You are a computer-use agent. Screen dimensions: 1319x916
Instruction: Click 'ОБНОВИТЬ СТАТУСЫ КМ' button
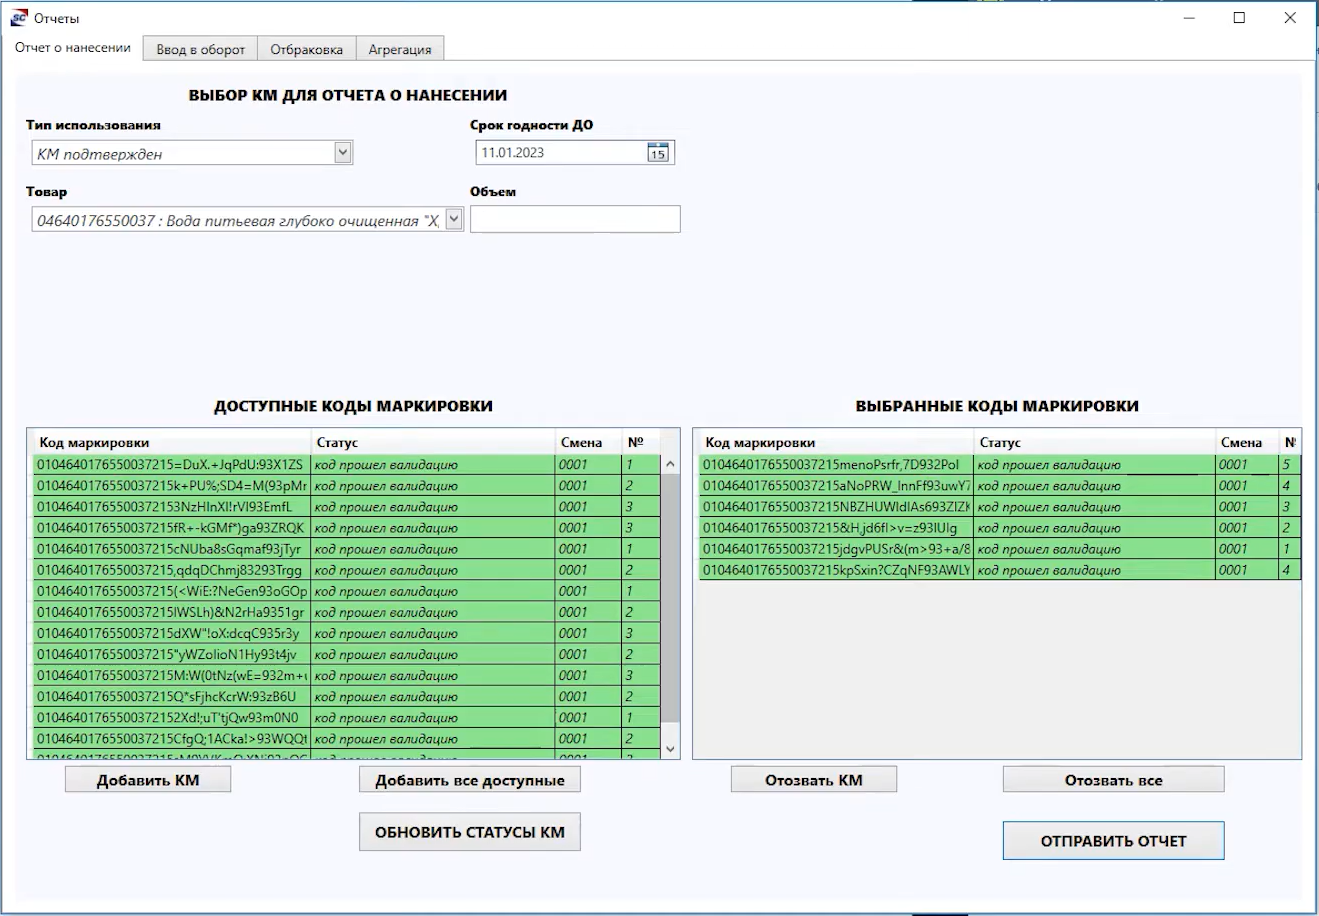(469, 832)
